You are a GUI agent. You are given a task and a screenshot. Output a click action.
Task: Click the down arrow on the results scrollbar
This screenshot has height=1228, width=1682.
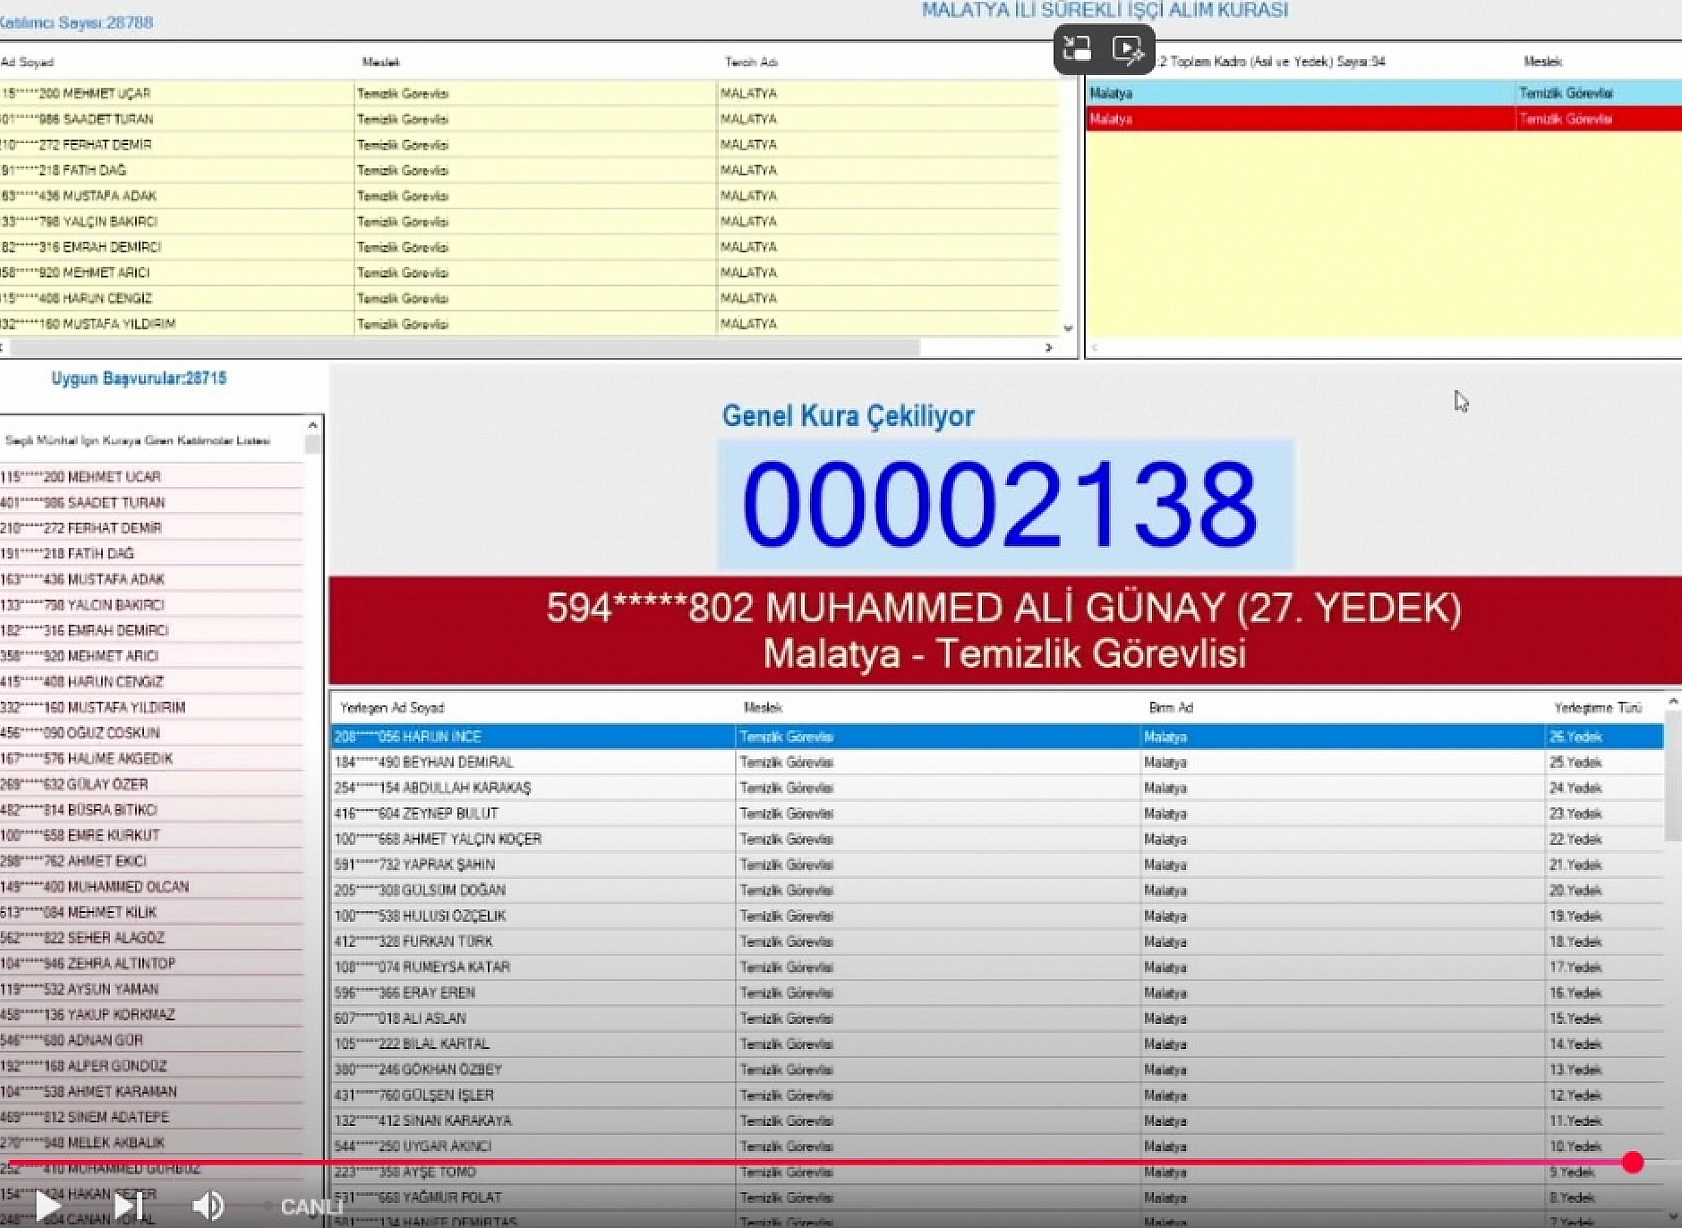(1673, 1216)
